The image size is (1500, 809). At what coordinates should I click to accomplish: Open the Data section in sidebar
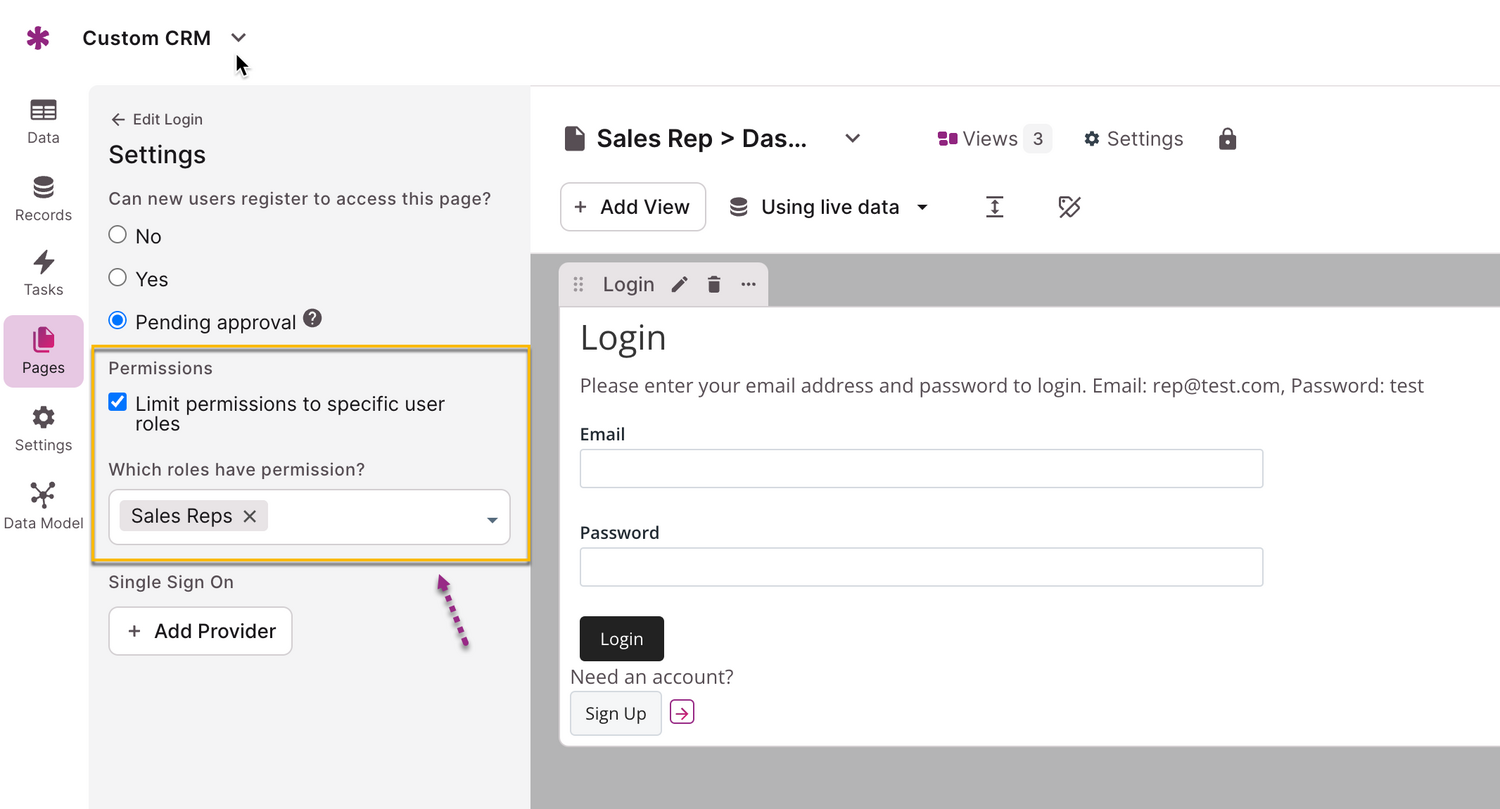(43, 121)
